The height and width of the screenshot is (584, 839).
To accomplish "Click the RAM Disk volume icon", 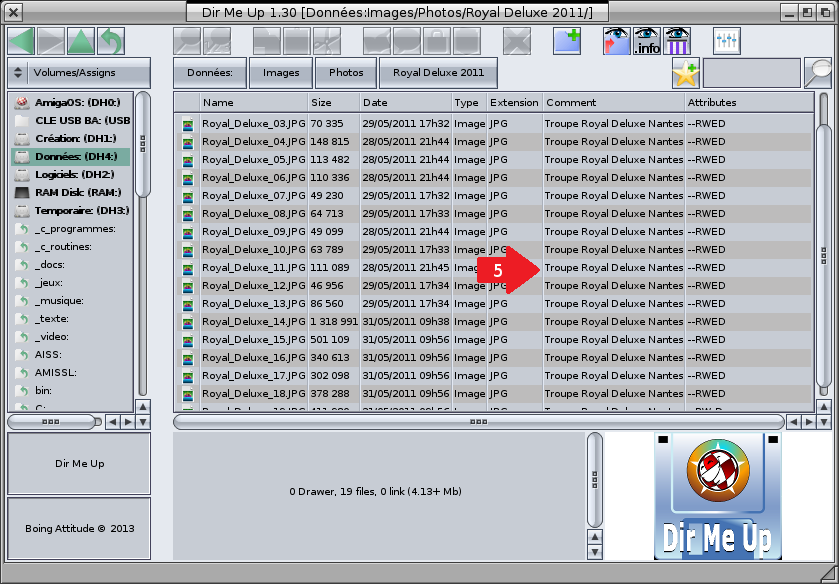I will pyautogui.click(x=22, y=193).
